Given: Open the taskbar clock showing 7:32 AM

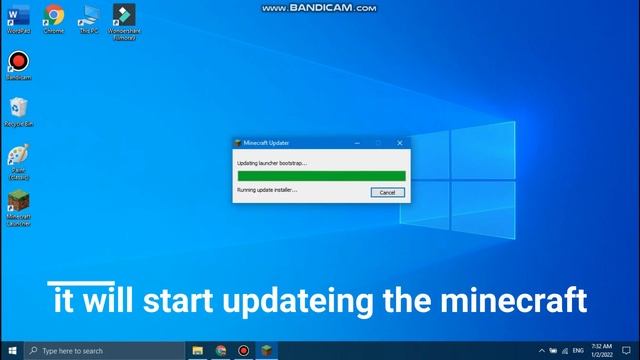Looking at the screenshot, I should pyautogui.click(x=602, y=351).
